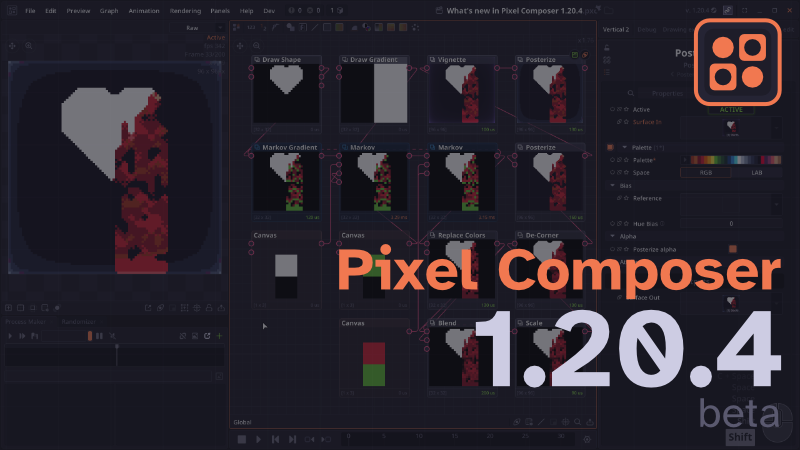The image size is (800, 450).
Task: Open the Panels menu
Action: click(220, 11)
